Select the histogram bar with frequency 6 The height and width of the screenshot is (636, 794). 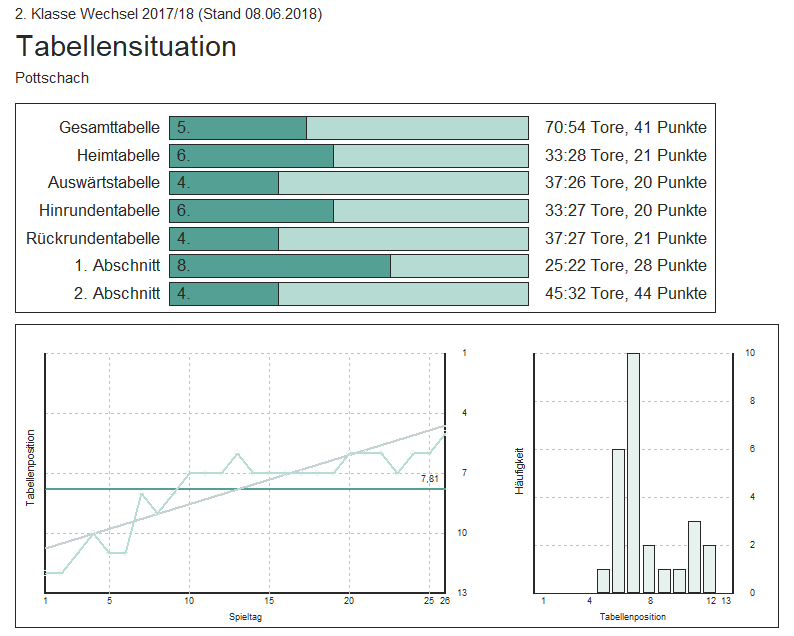pos(618,520)
